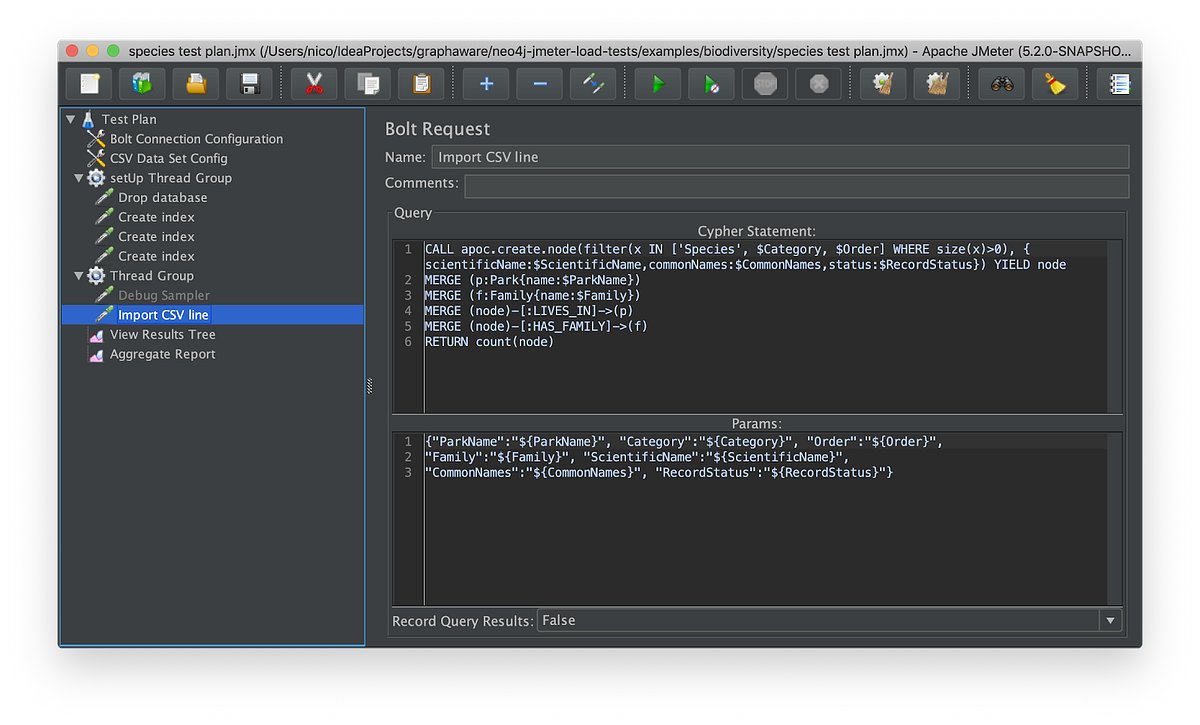Open the Templates dialog
Image resolution: width=1200 pixels, height=725 pixels.
142,84
